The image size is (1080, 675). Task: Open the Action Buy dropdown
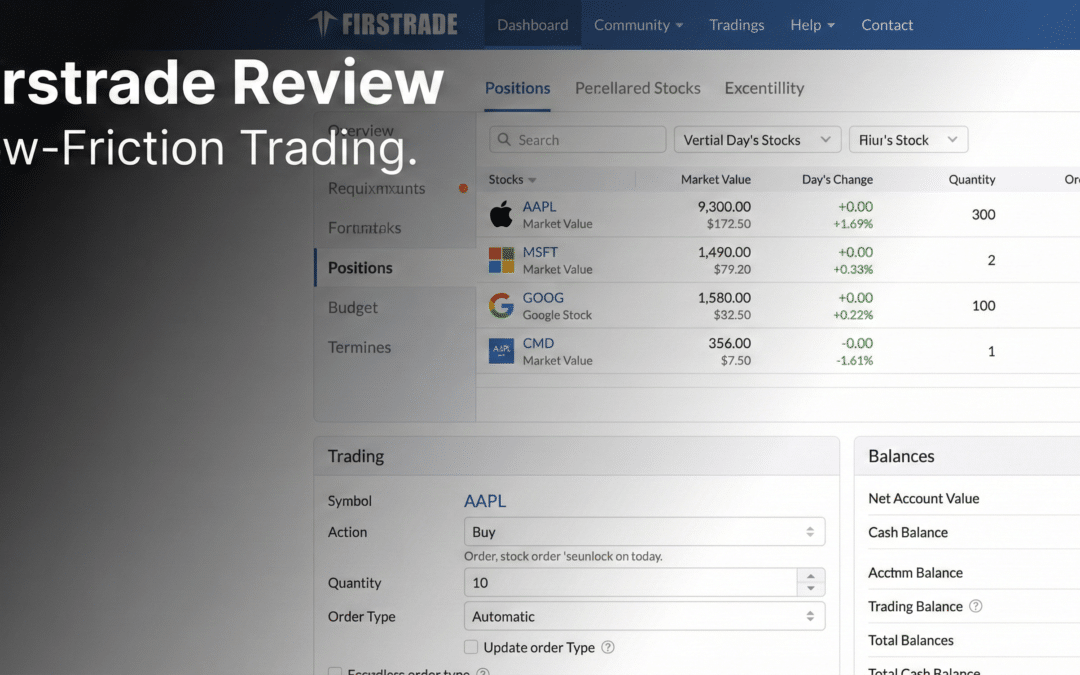click(644, 532)
